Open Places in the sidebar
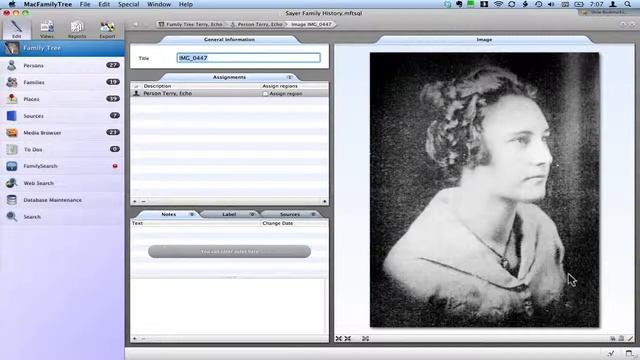The width and height of the screenshot is (640, 360). (62, 99)
